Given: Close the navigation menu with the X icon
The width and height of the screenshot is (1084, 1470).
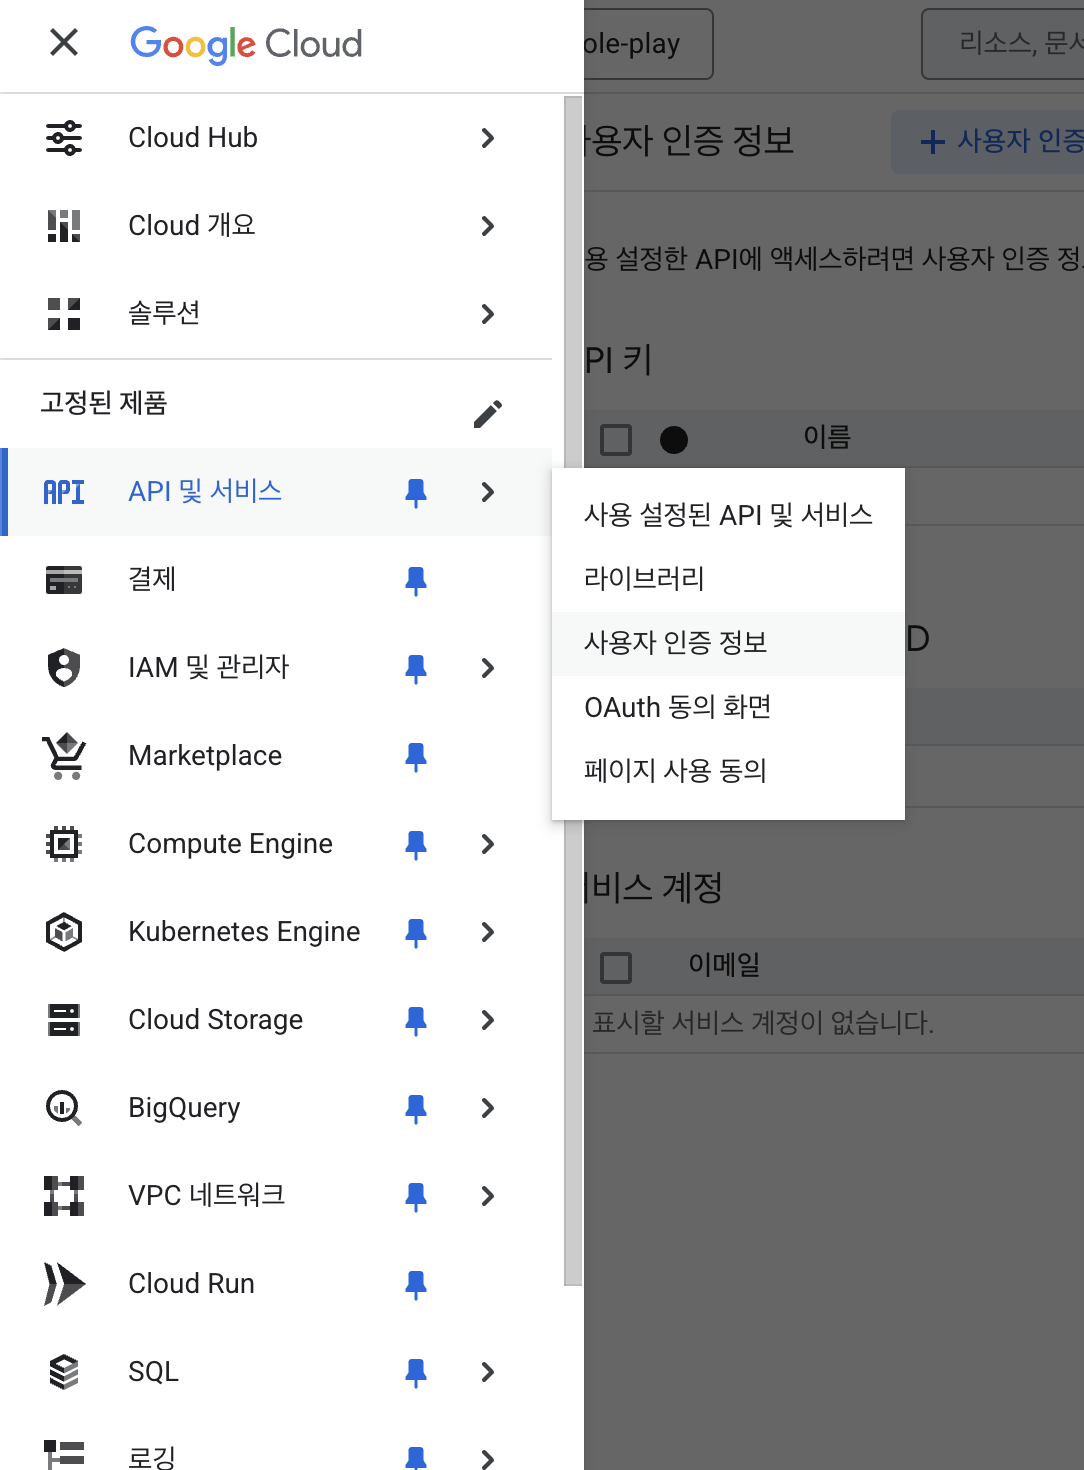Looking at the screenshot, I should pyautogui.click(x=64, y=42).
